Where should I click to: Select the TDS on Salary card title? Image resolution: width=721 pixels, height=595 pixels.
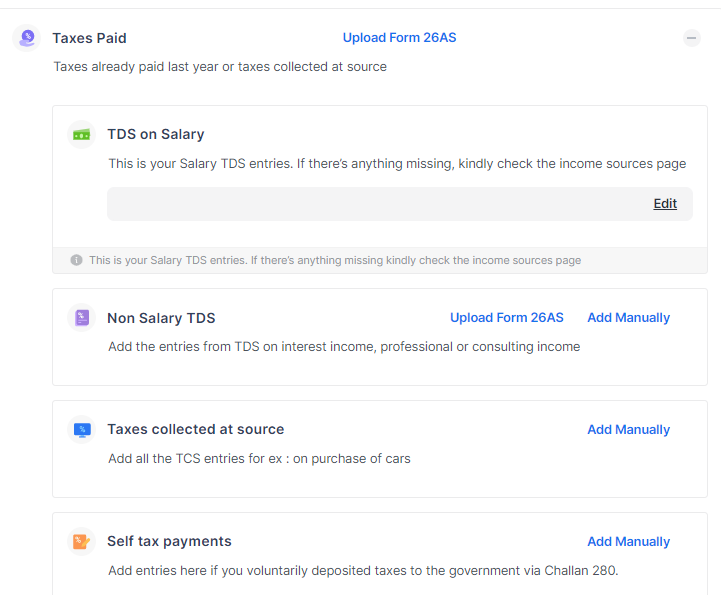click(155, 134)
